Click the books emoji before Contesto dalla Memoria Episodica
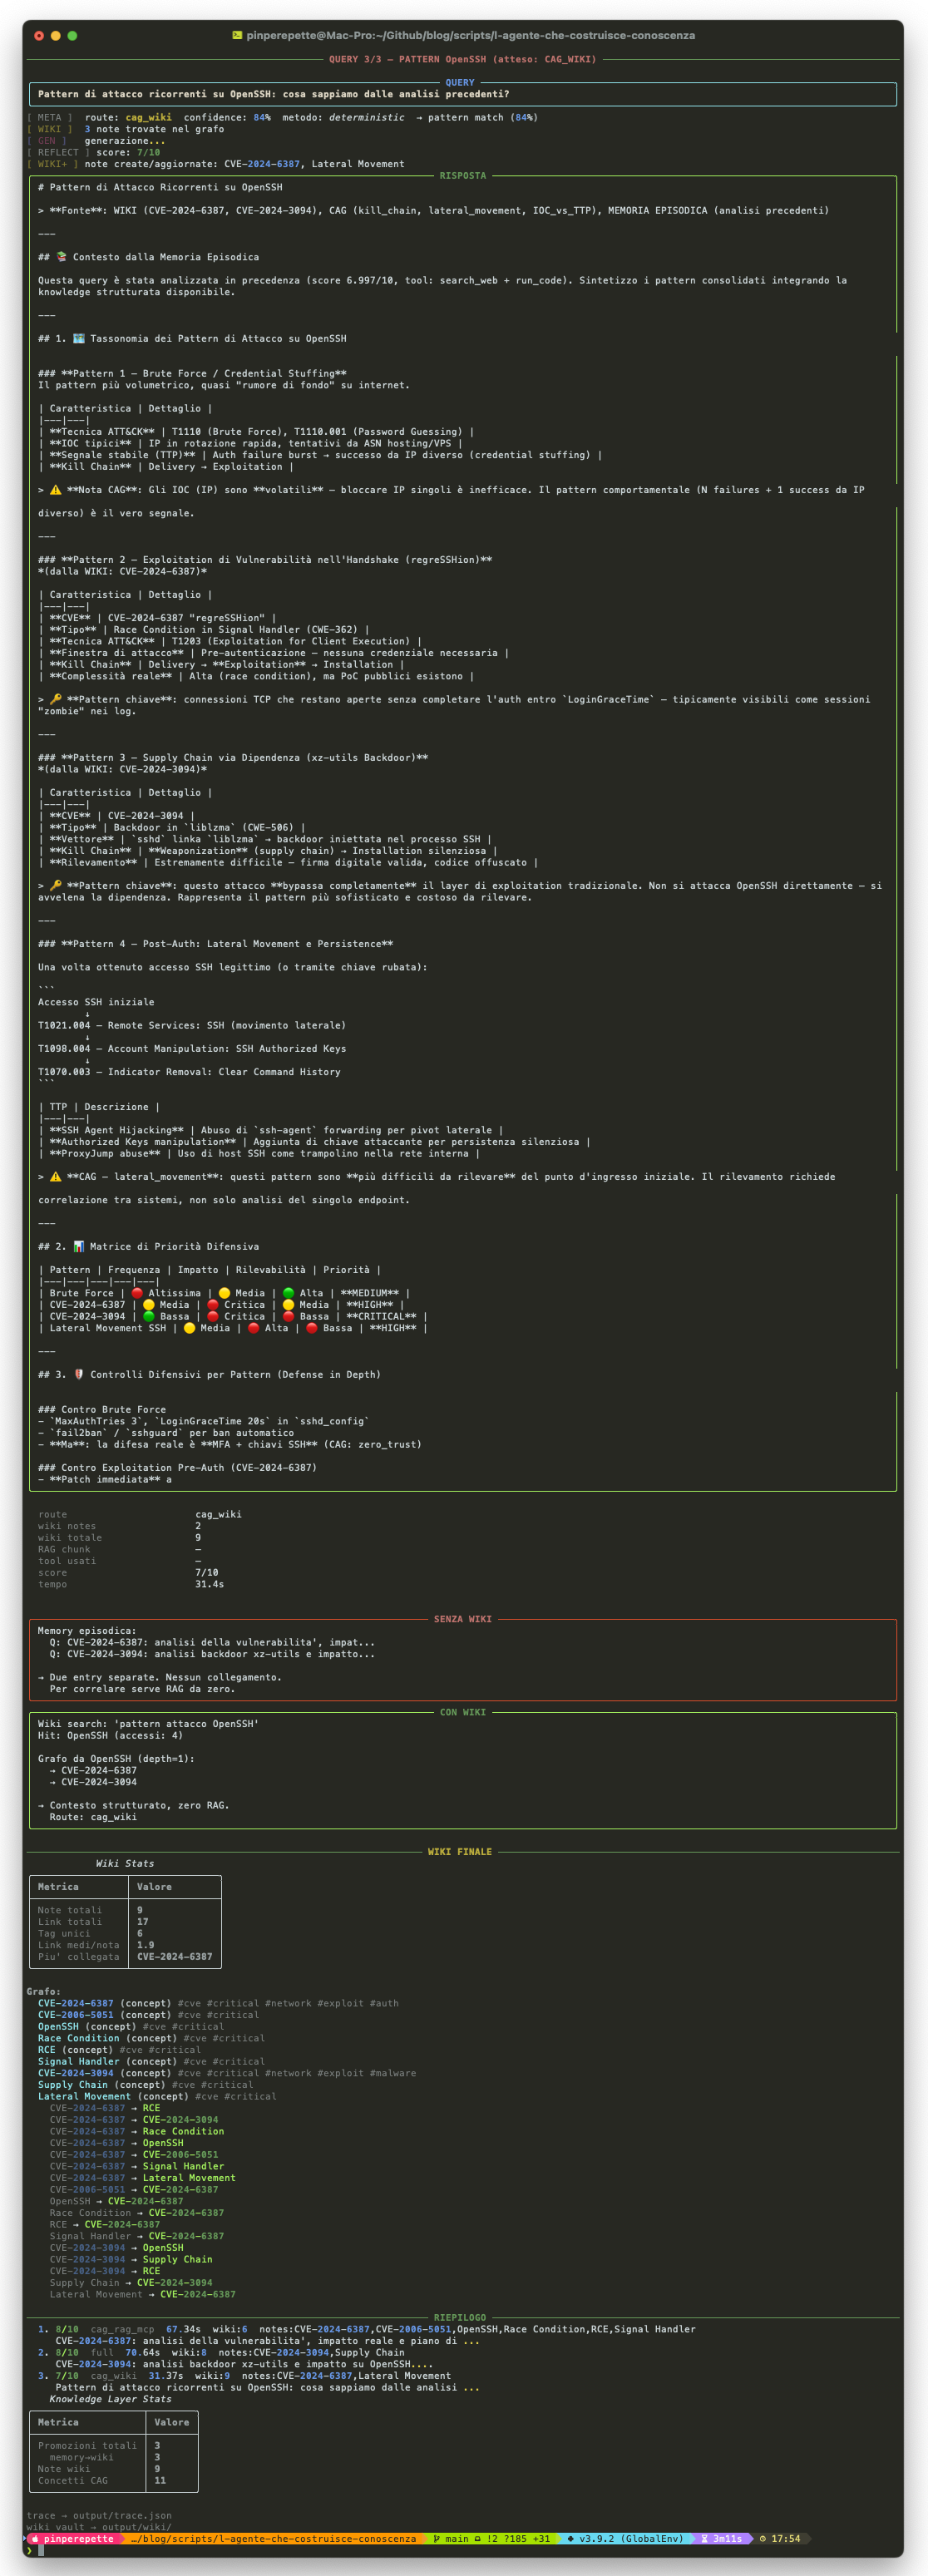The image size is (928, 2576). [x=61, y=257]
